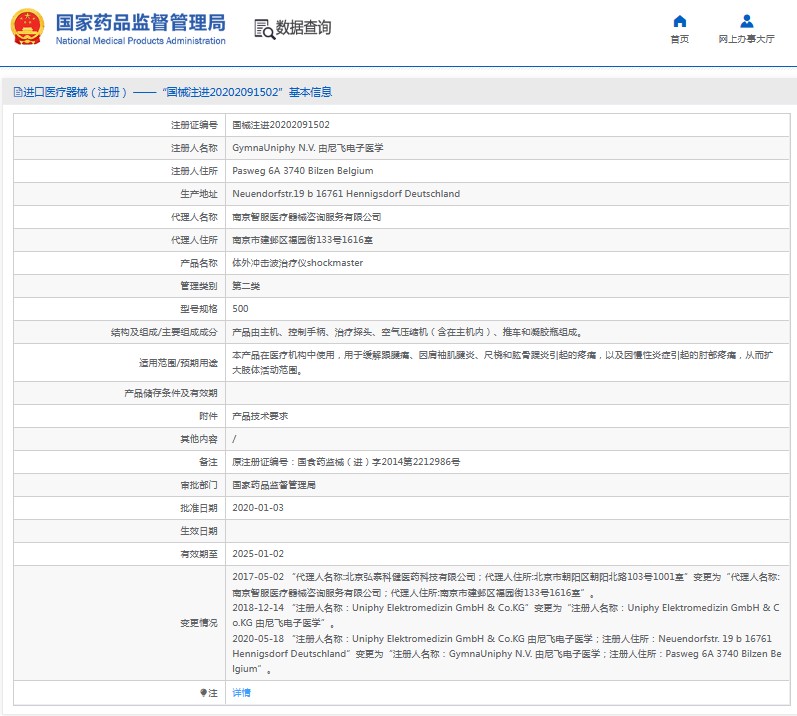The image size is (797, 716).
Task: Click the document icon before 进口医疗器械
Action: [x=18, y=92]
